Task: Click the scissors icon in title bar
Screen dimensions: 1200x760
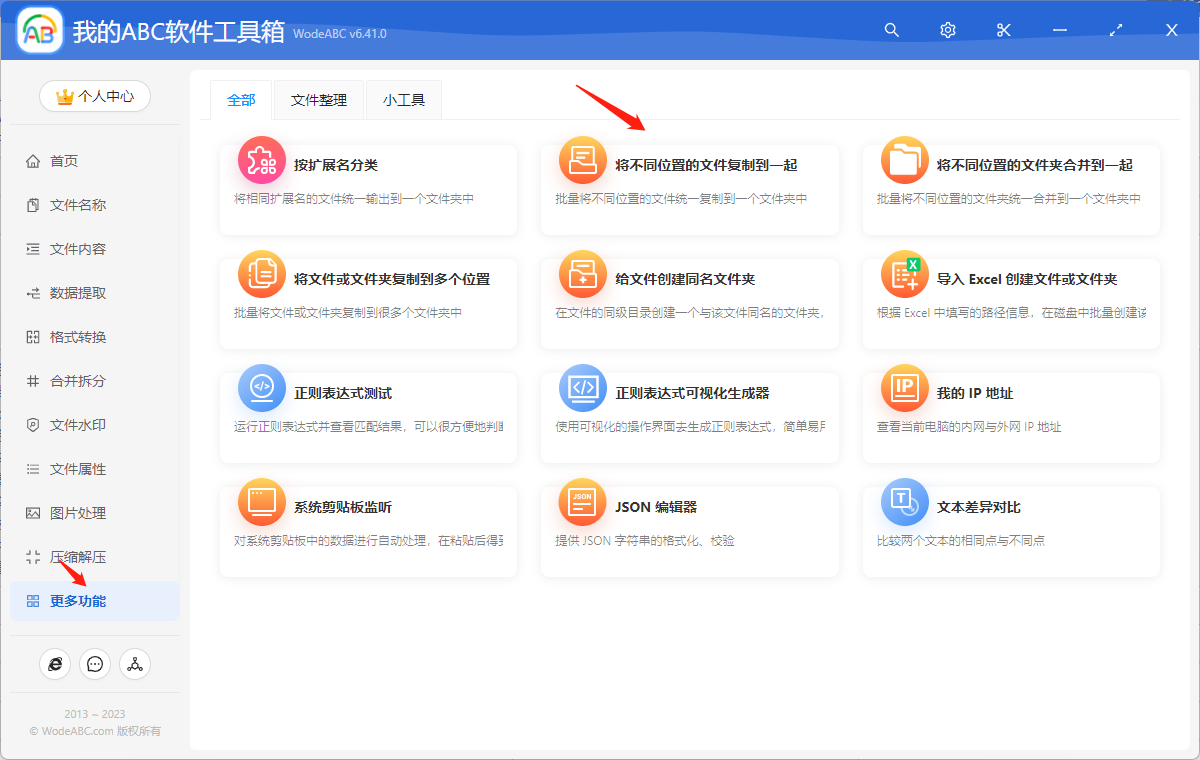Action: 1003,30
